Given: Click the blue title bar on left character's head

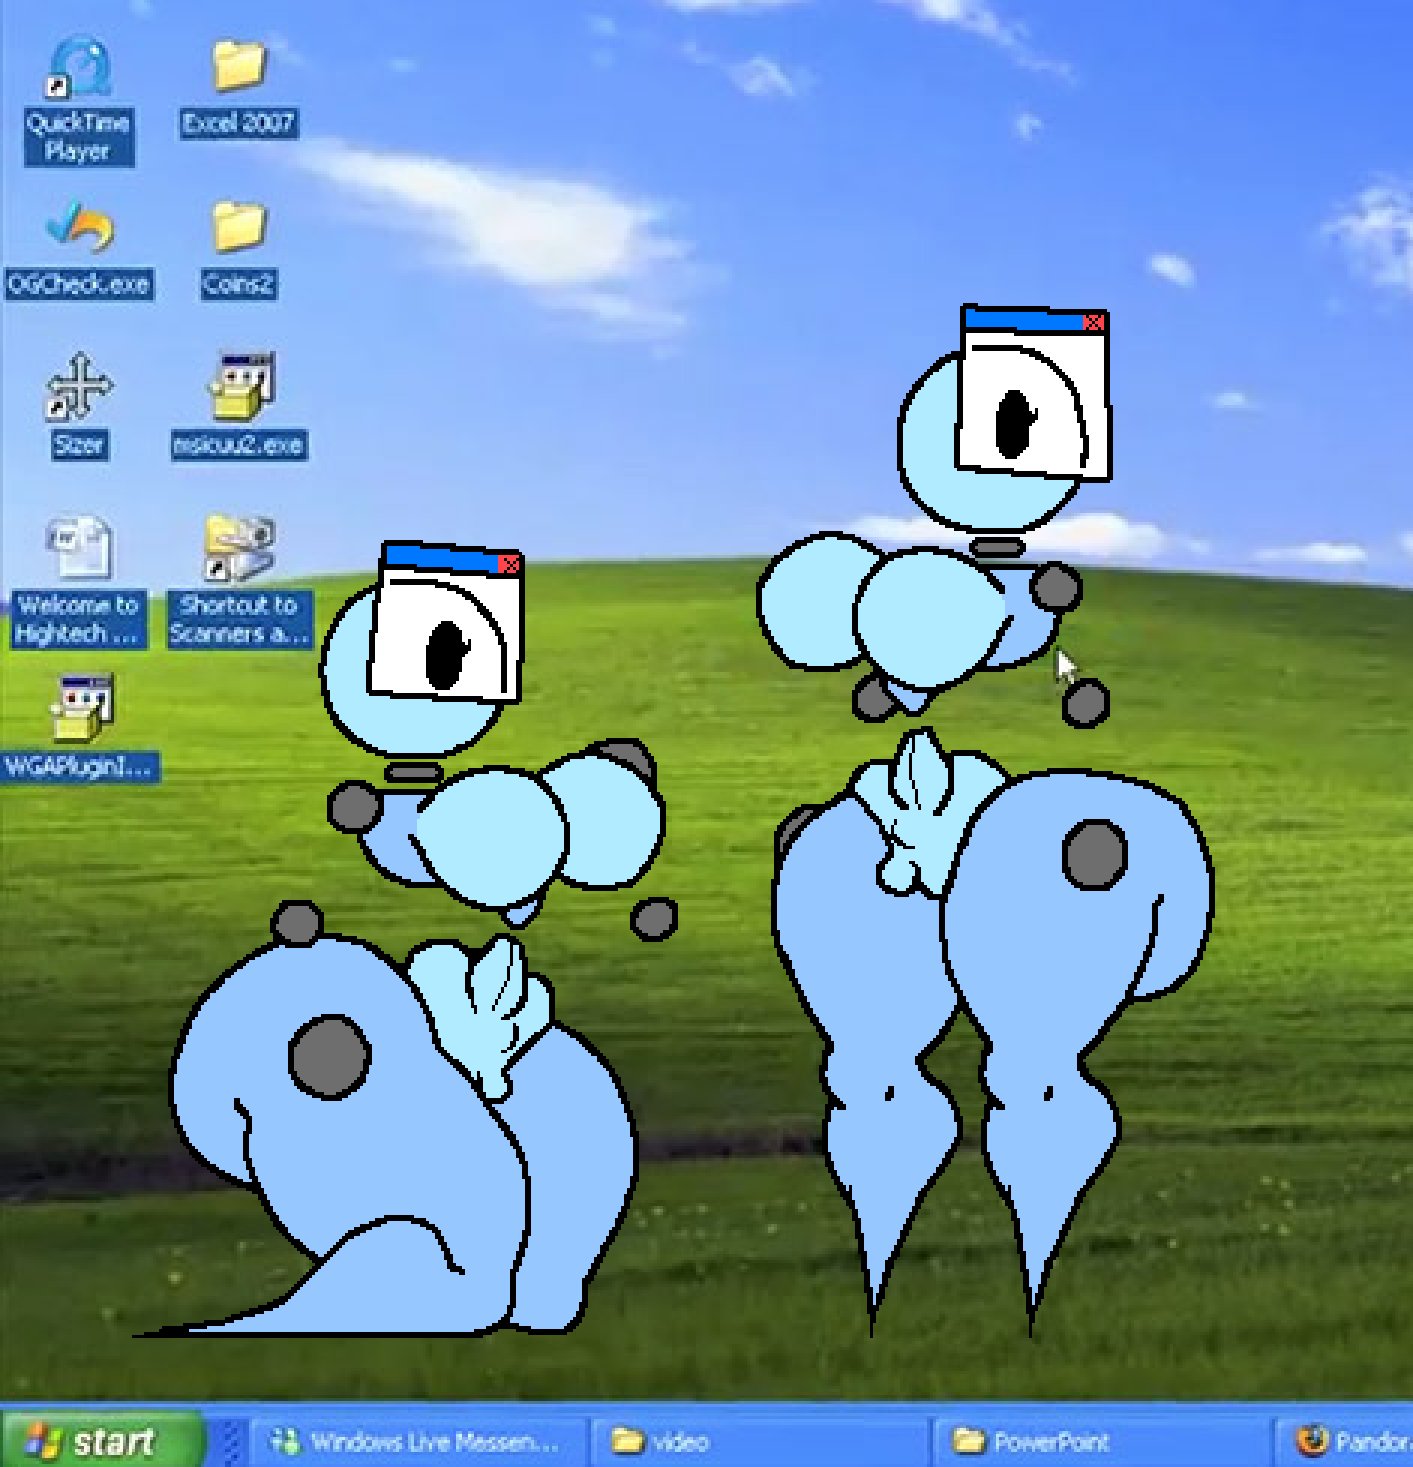Looking at the screenshot, I should click(x=441, y=558).
